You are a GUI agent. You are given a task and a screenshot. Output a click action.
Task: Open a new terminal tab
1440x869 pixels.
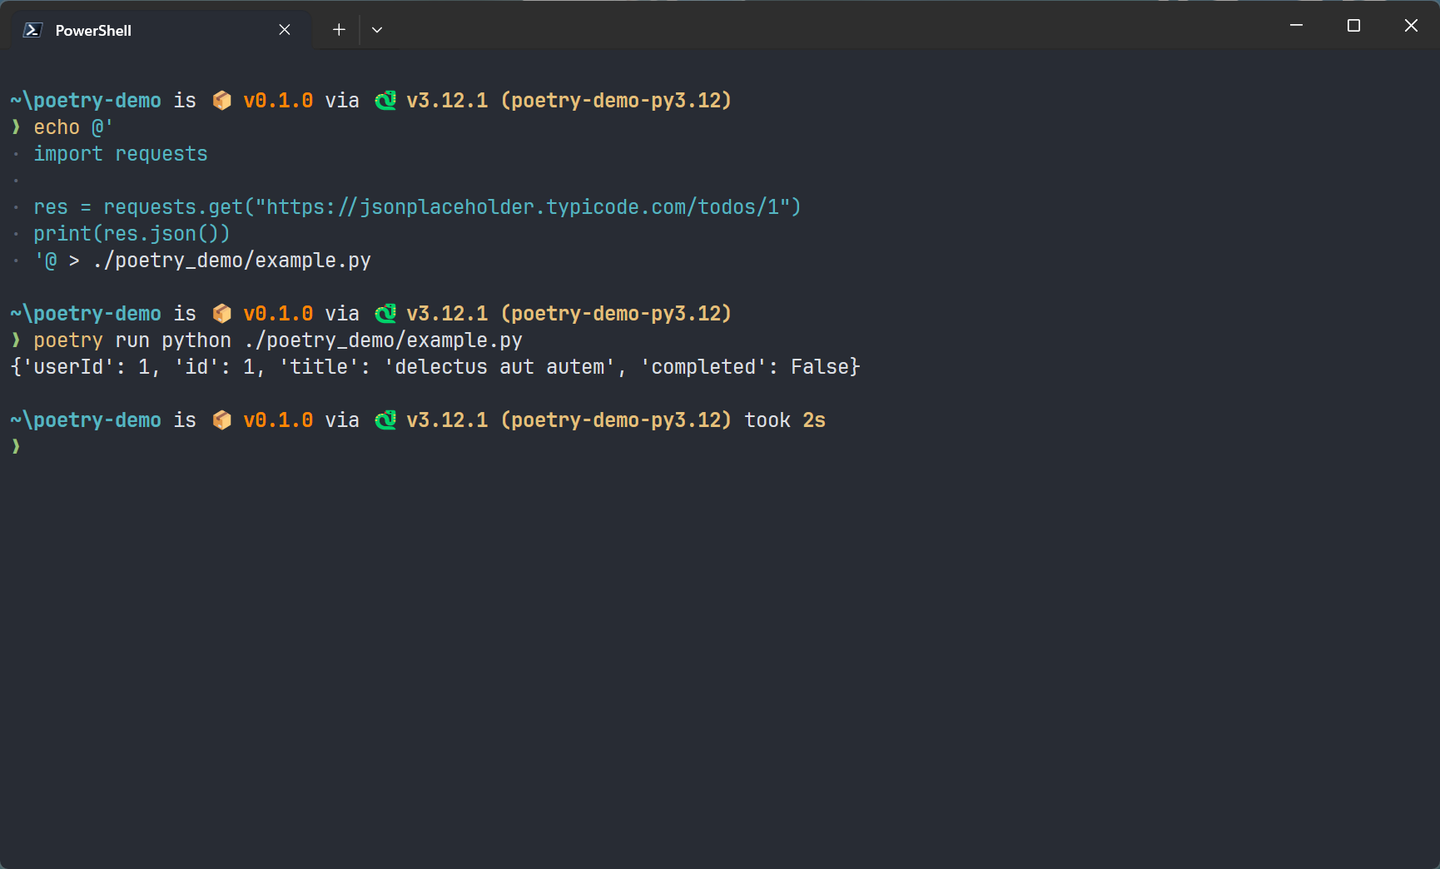[x=339, y=30]
